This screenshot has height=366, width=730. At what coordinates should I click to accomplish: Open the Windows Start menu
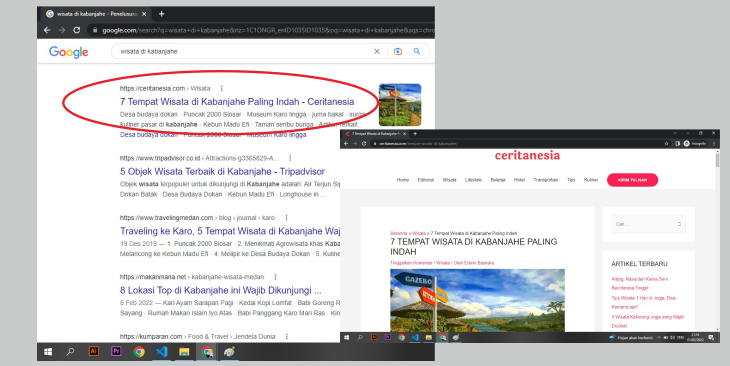coord(48,352)
